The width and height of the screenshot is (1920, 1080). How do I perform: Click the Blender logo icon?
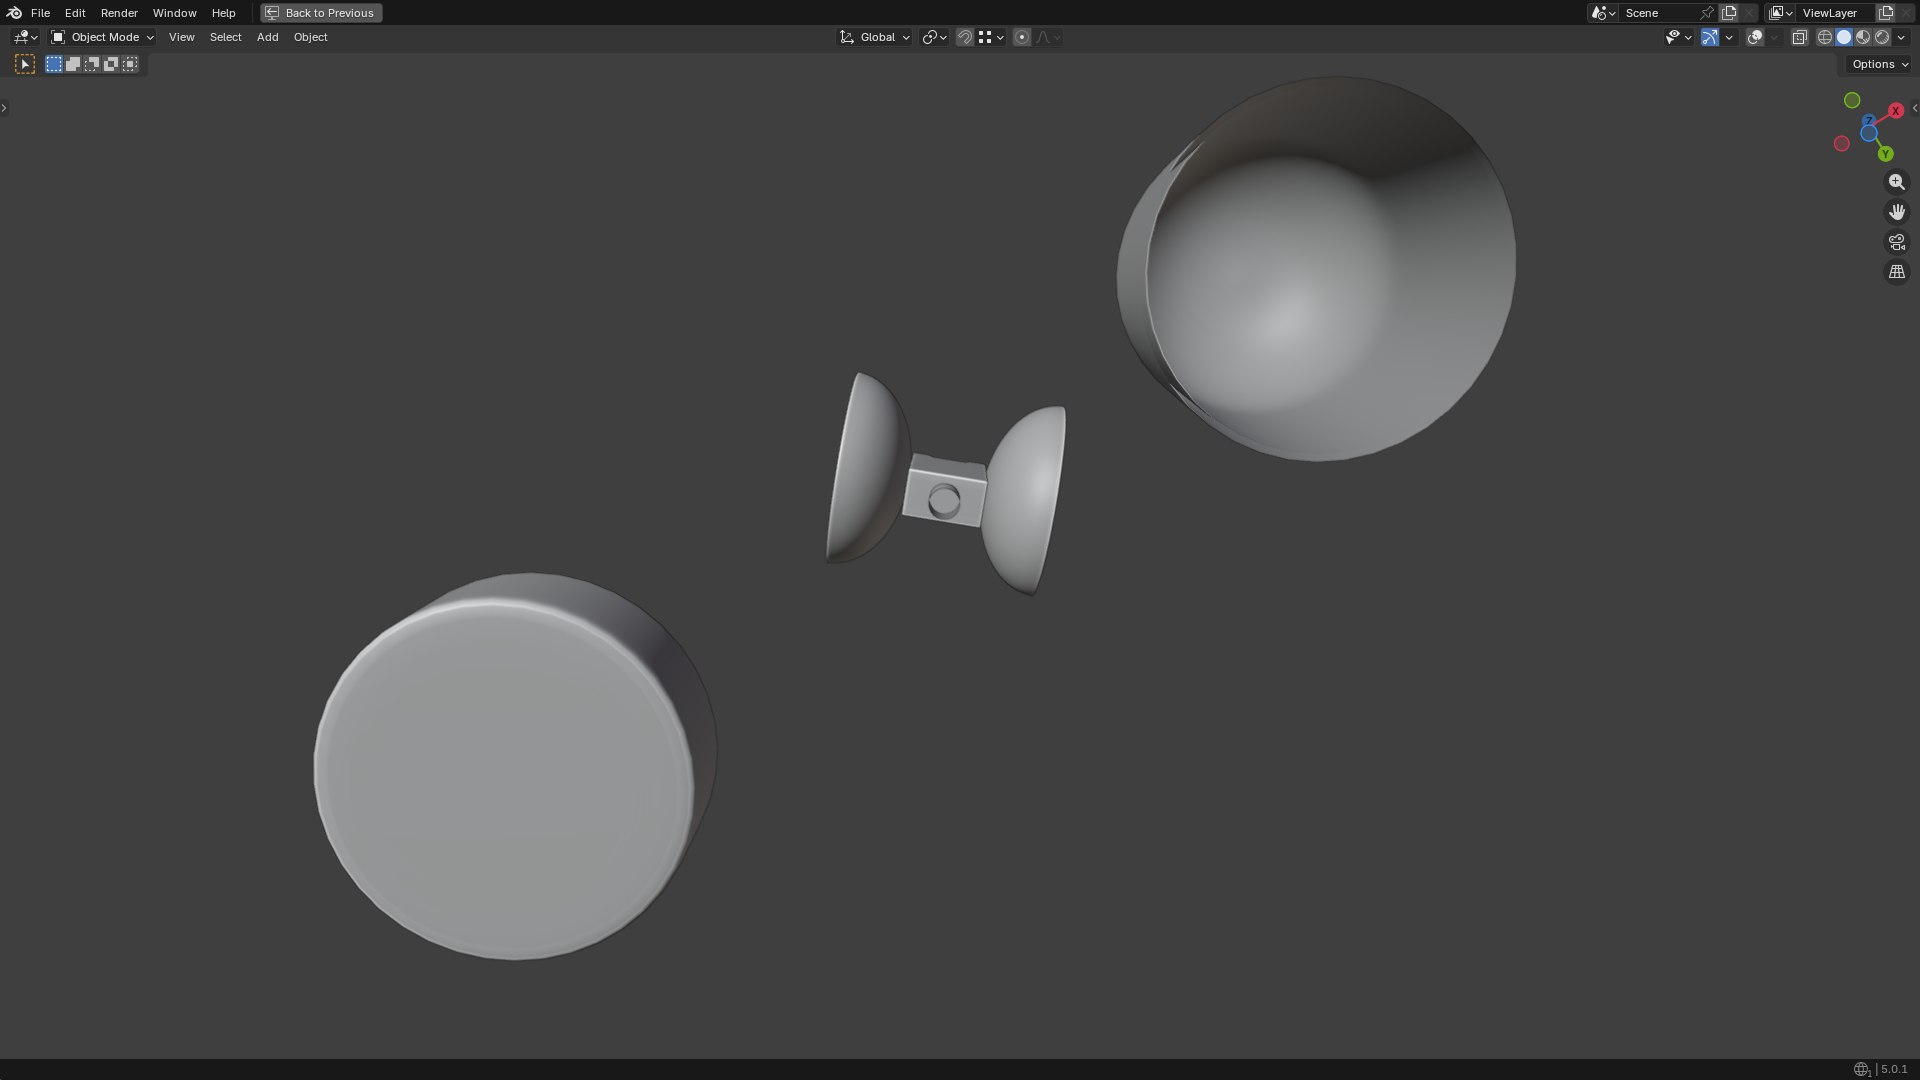pyautogui.click(x=14, y=13)
